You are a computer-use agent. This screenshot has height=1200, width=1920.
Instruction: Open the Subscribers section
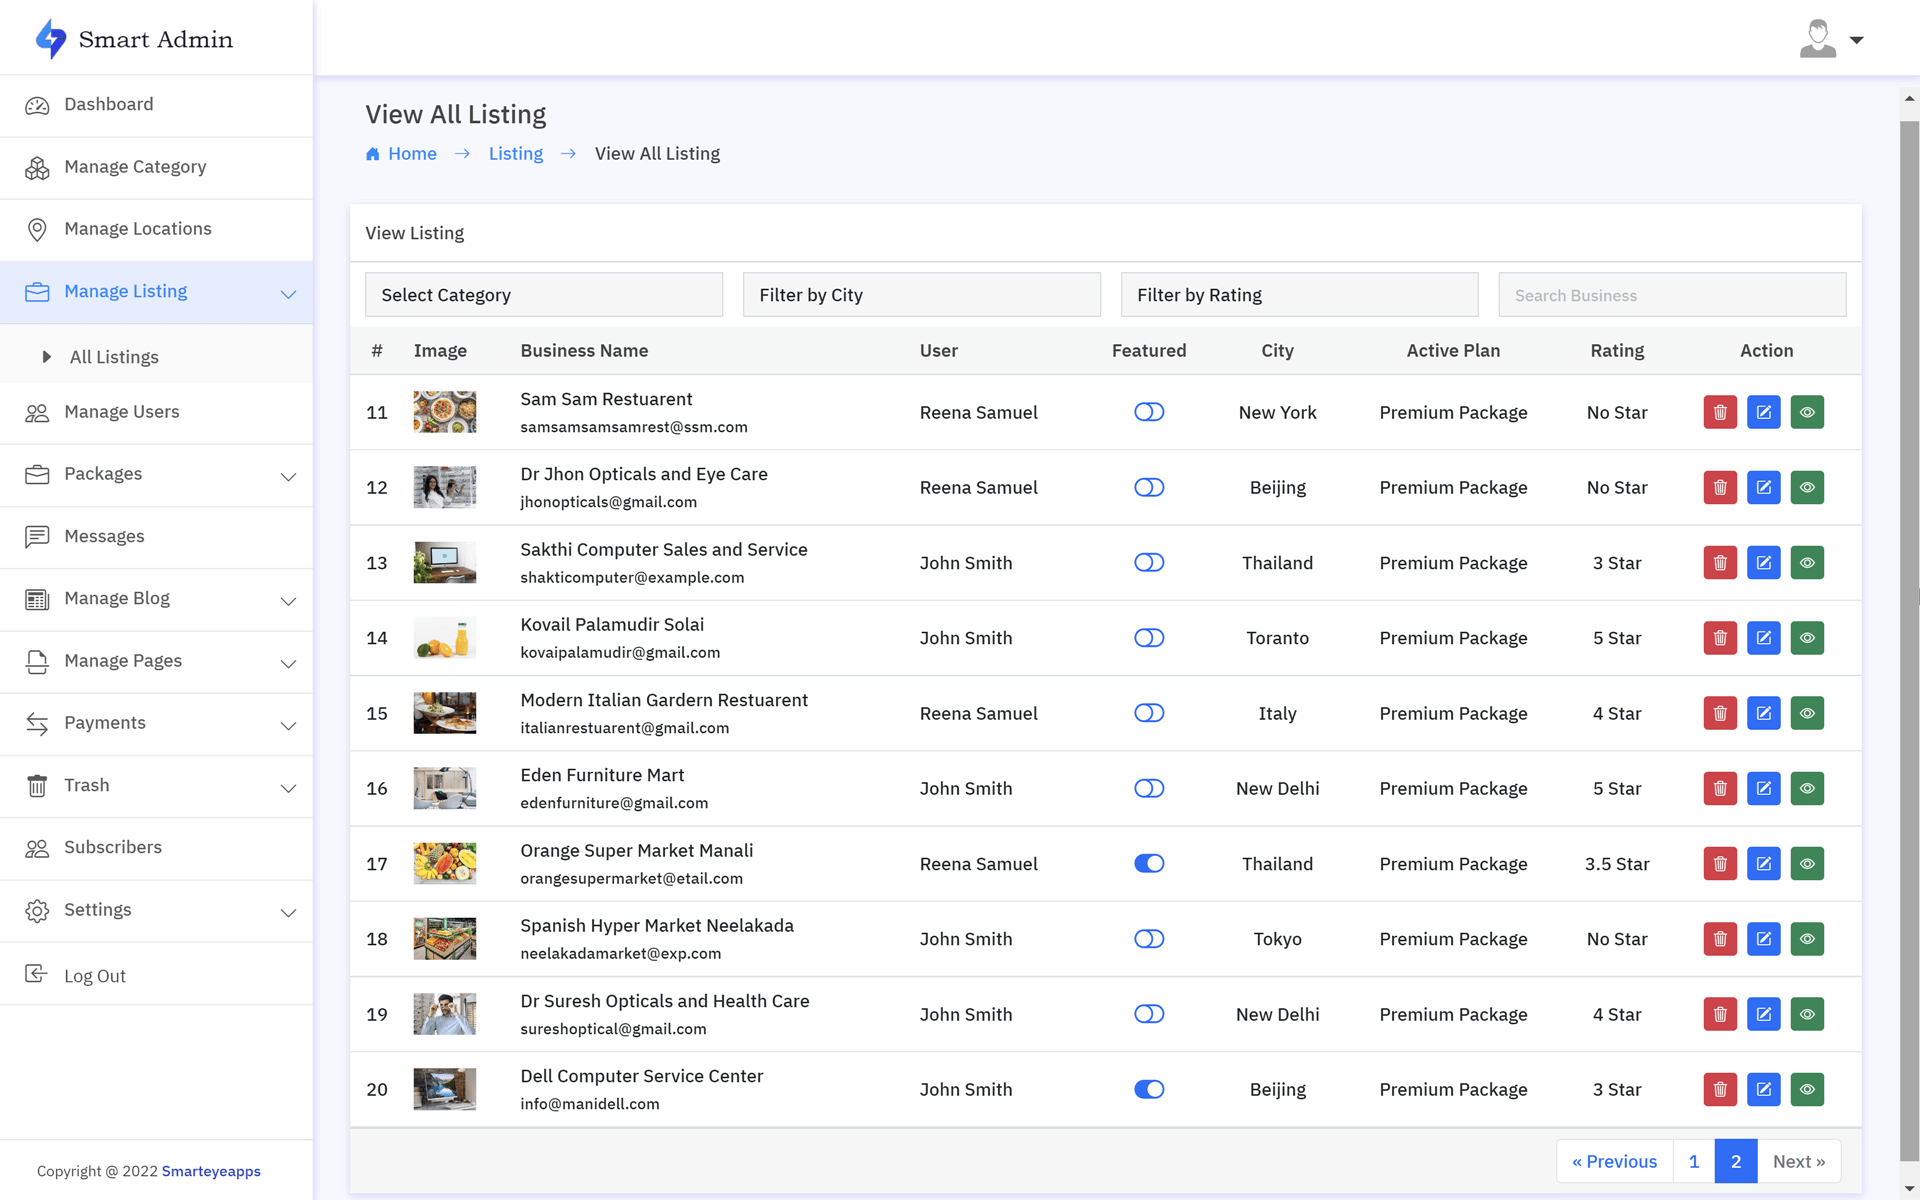pyautogui.click(x=113, y=847)
